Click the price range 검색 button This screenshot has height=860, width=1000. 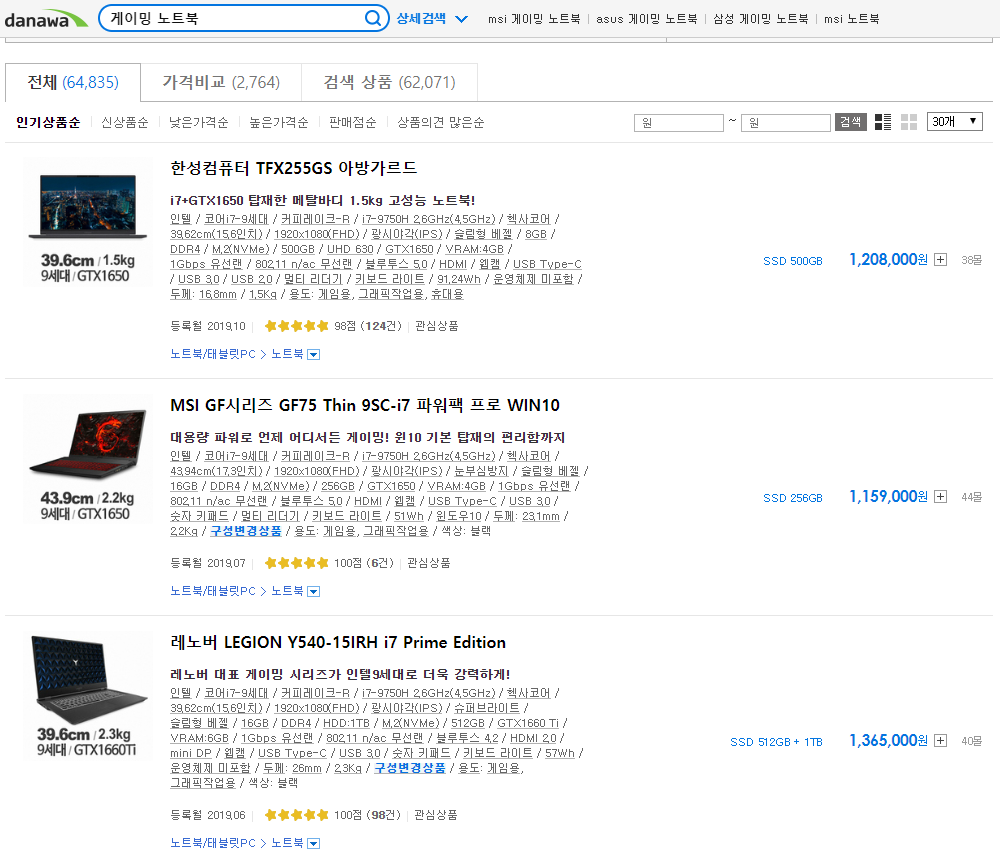[x=851, y=122]
